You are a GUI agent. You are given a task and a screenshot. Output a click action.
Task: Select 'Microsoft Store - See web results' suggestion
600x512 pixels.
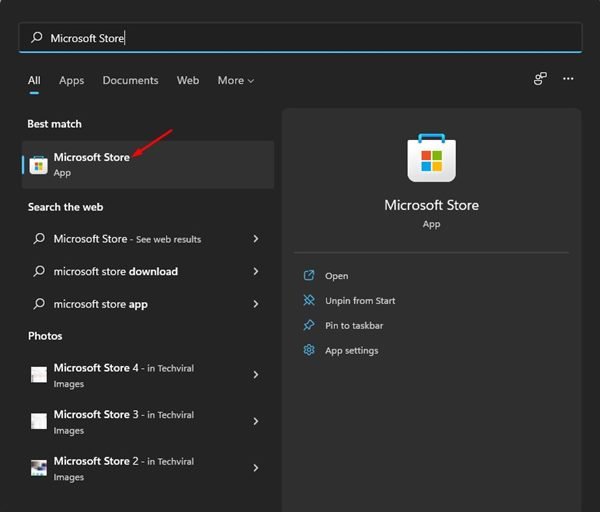click(x=148, y=239)
